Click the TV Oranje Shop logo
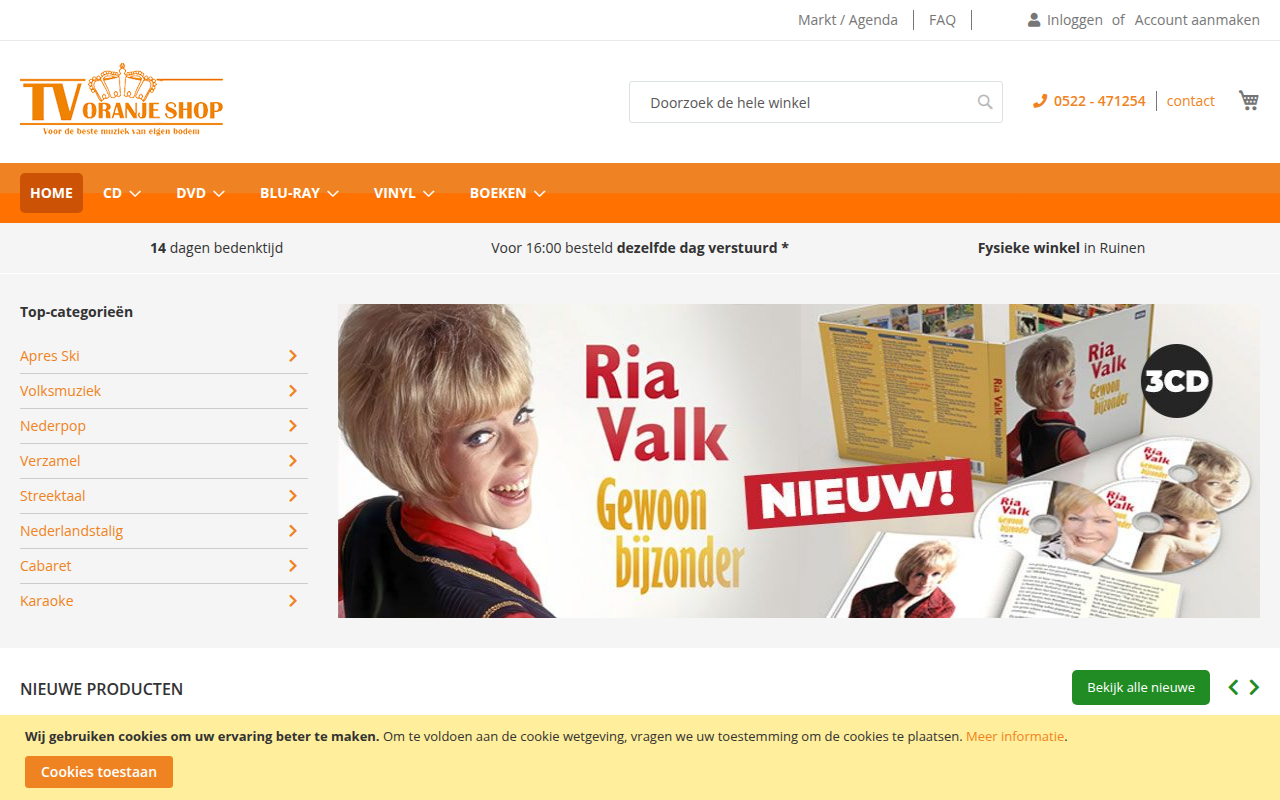The height and width of the screenshot is (800, 1280). click(x=121, y=100)
